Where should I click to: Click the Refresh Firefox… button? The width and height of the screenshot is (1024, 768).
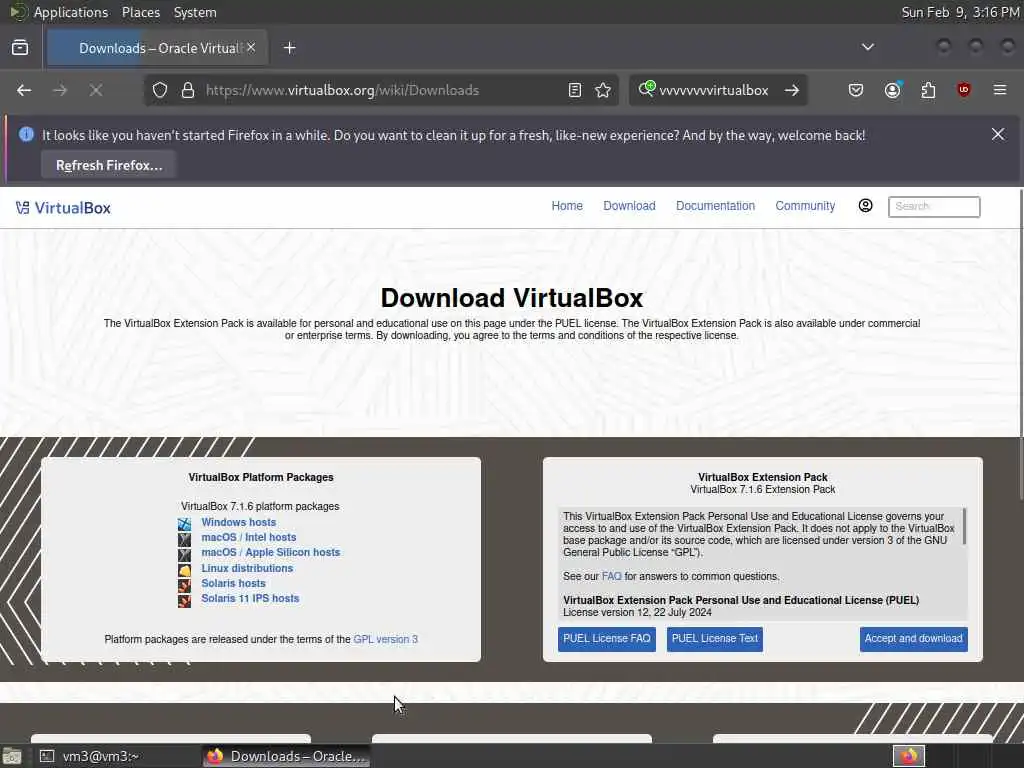coord(109,165)
